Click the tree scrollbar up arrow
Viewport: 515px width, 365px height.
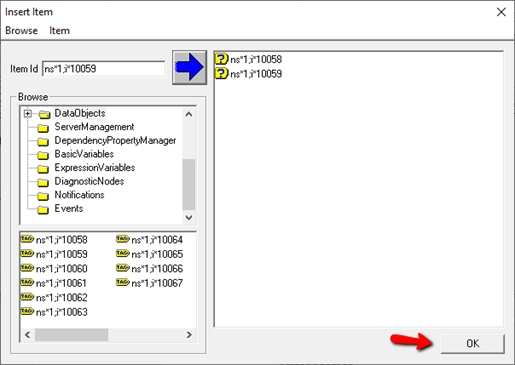189,114
